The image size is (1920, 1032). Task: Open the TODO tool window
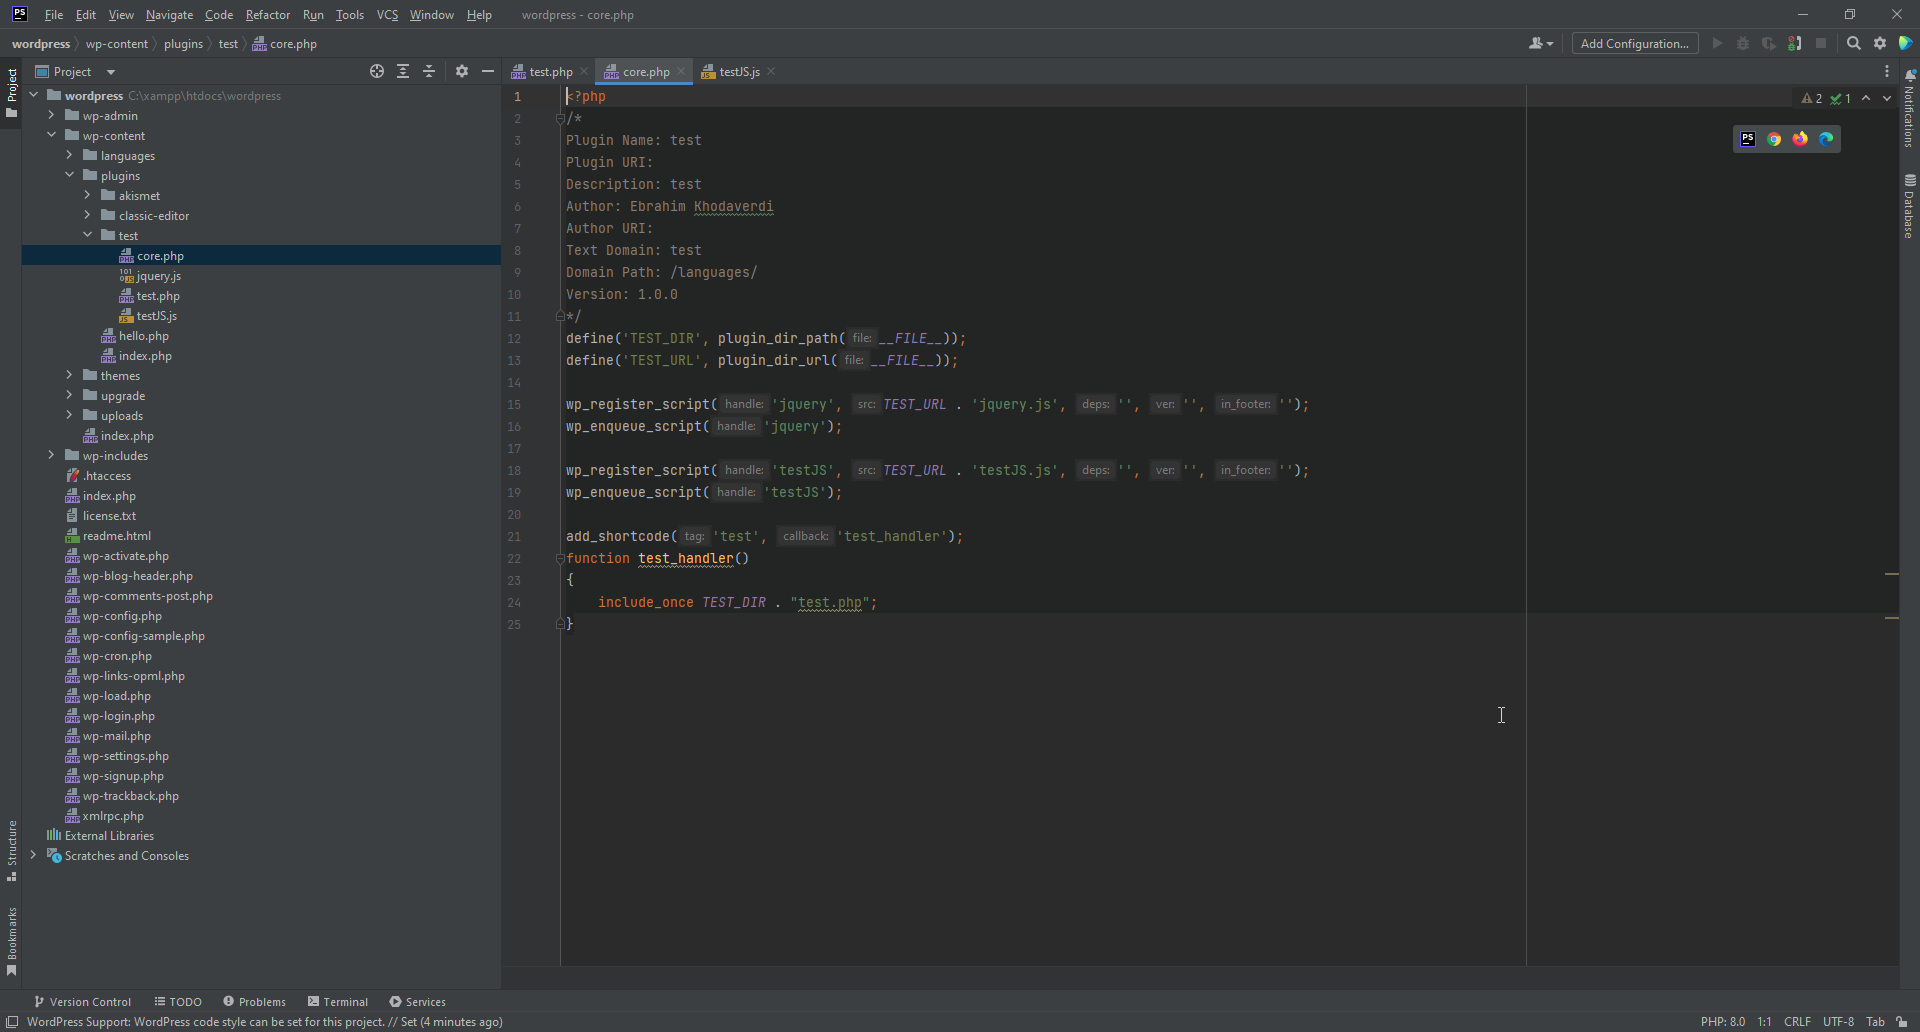178,1001
